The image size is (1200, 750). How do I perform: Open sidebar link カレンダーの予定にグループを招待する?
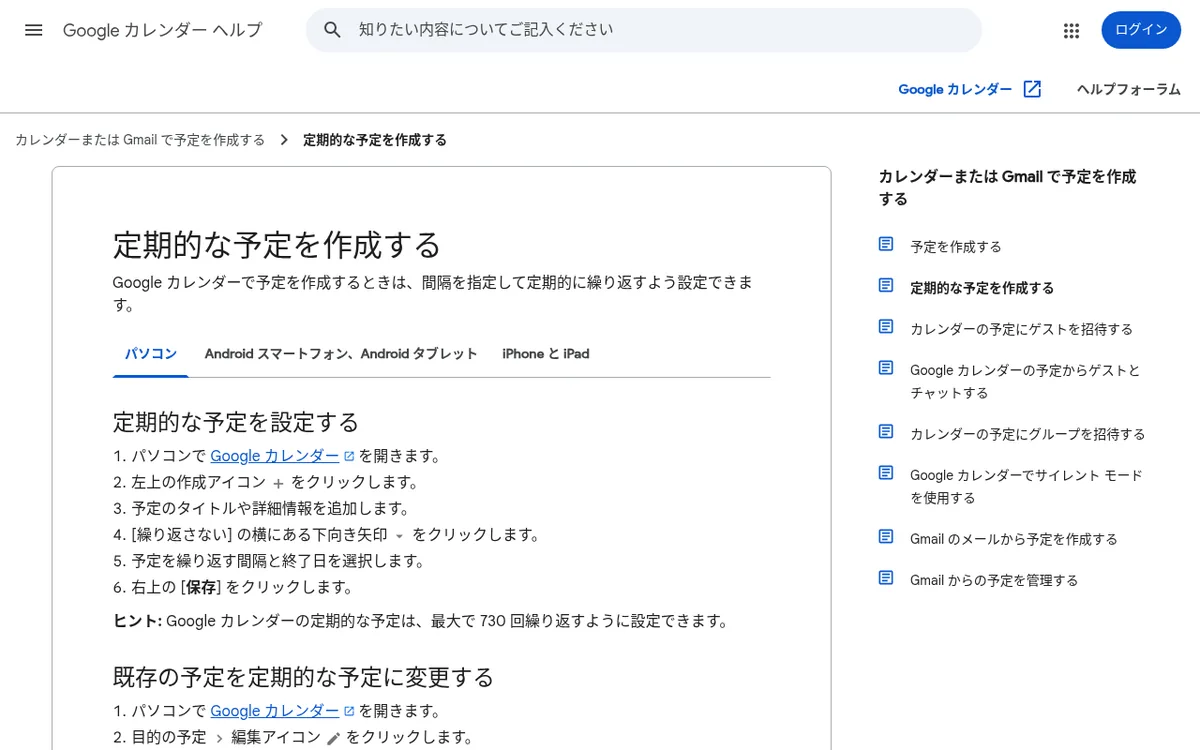[x=1028, y=434]
